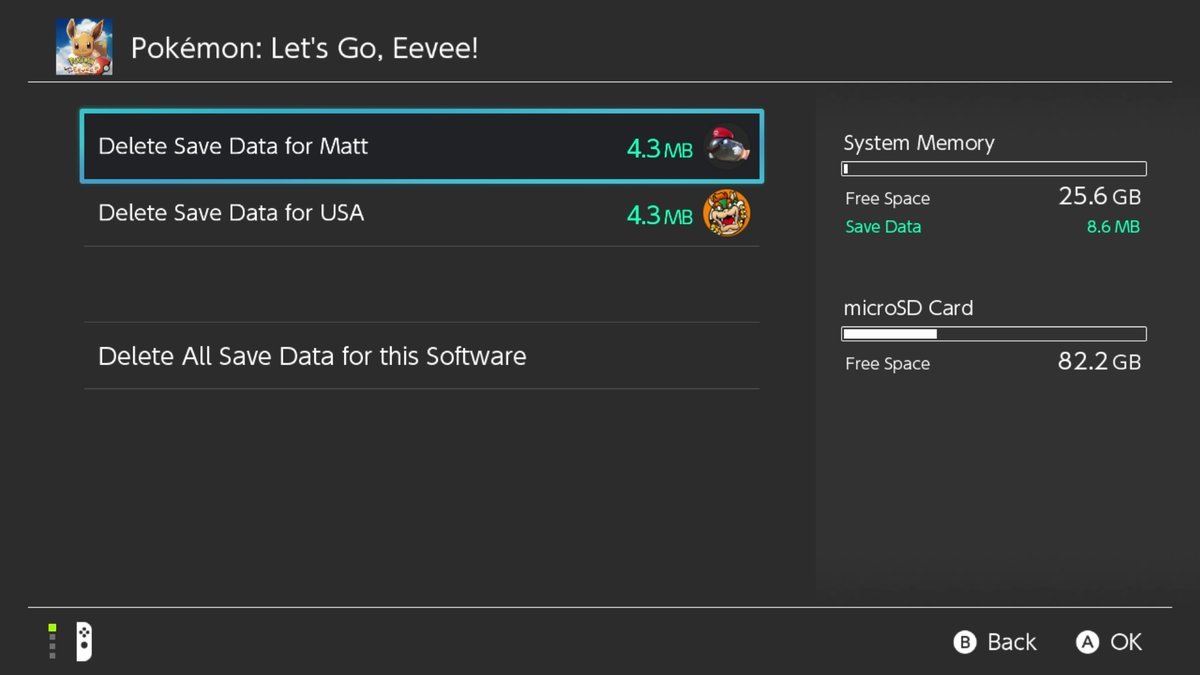Click the microSD Card usage bar
The image size is (1200, 675).
click(994, 334)
